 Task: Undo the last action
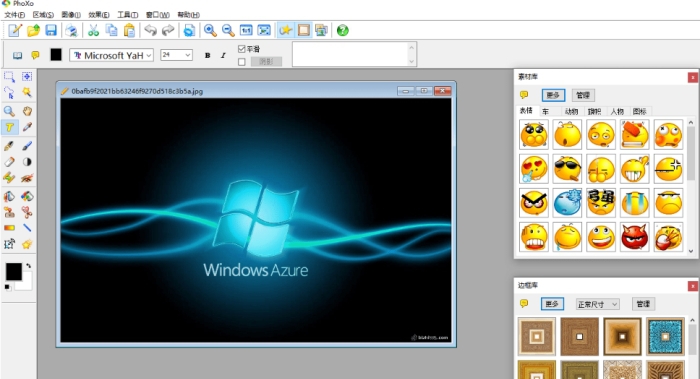[150, 30]
